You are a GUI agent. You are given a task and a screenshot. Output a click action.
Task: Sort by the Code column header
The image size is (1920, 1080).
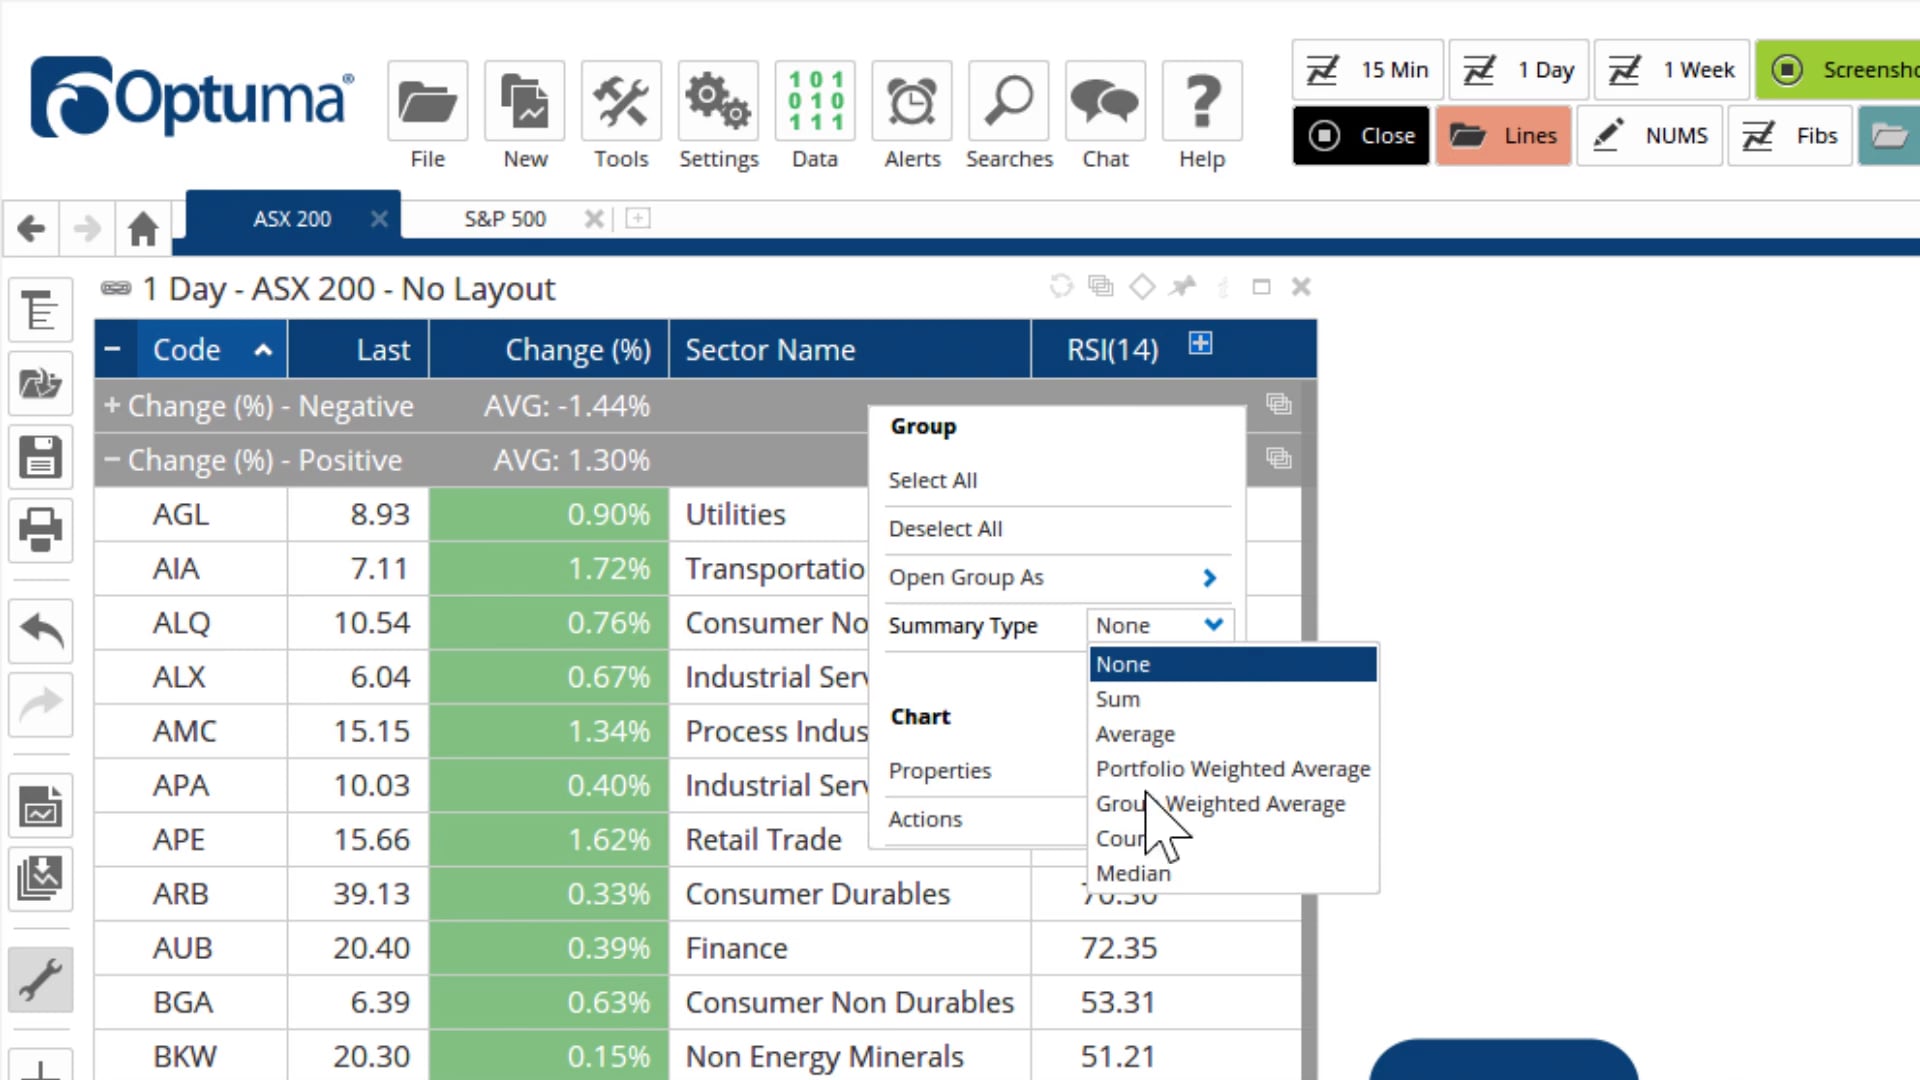coord(212,349)
